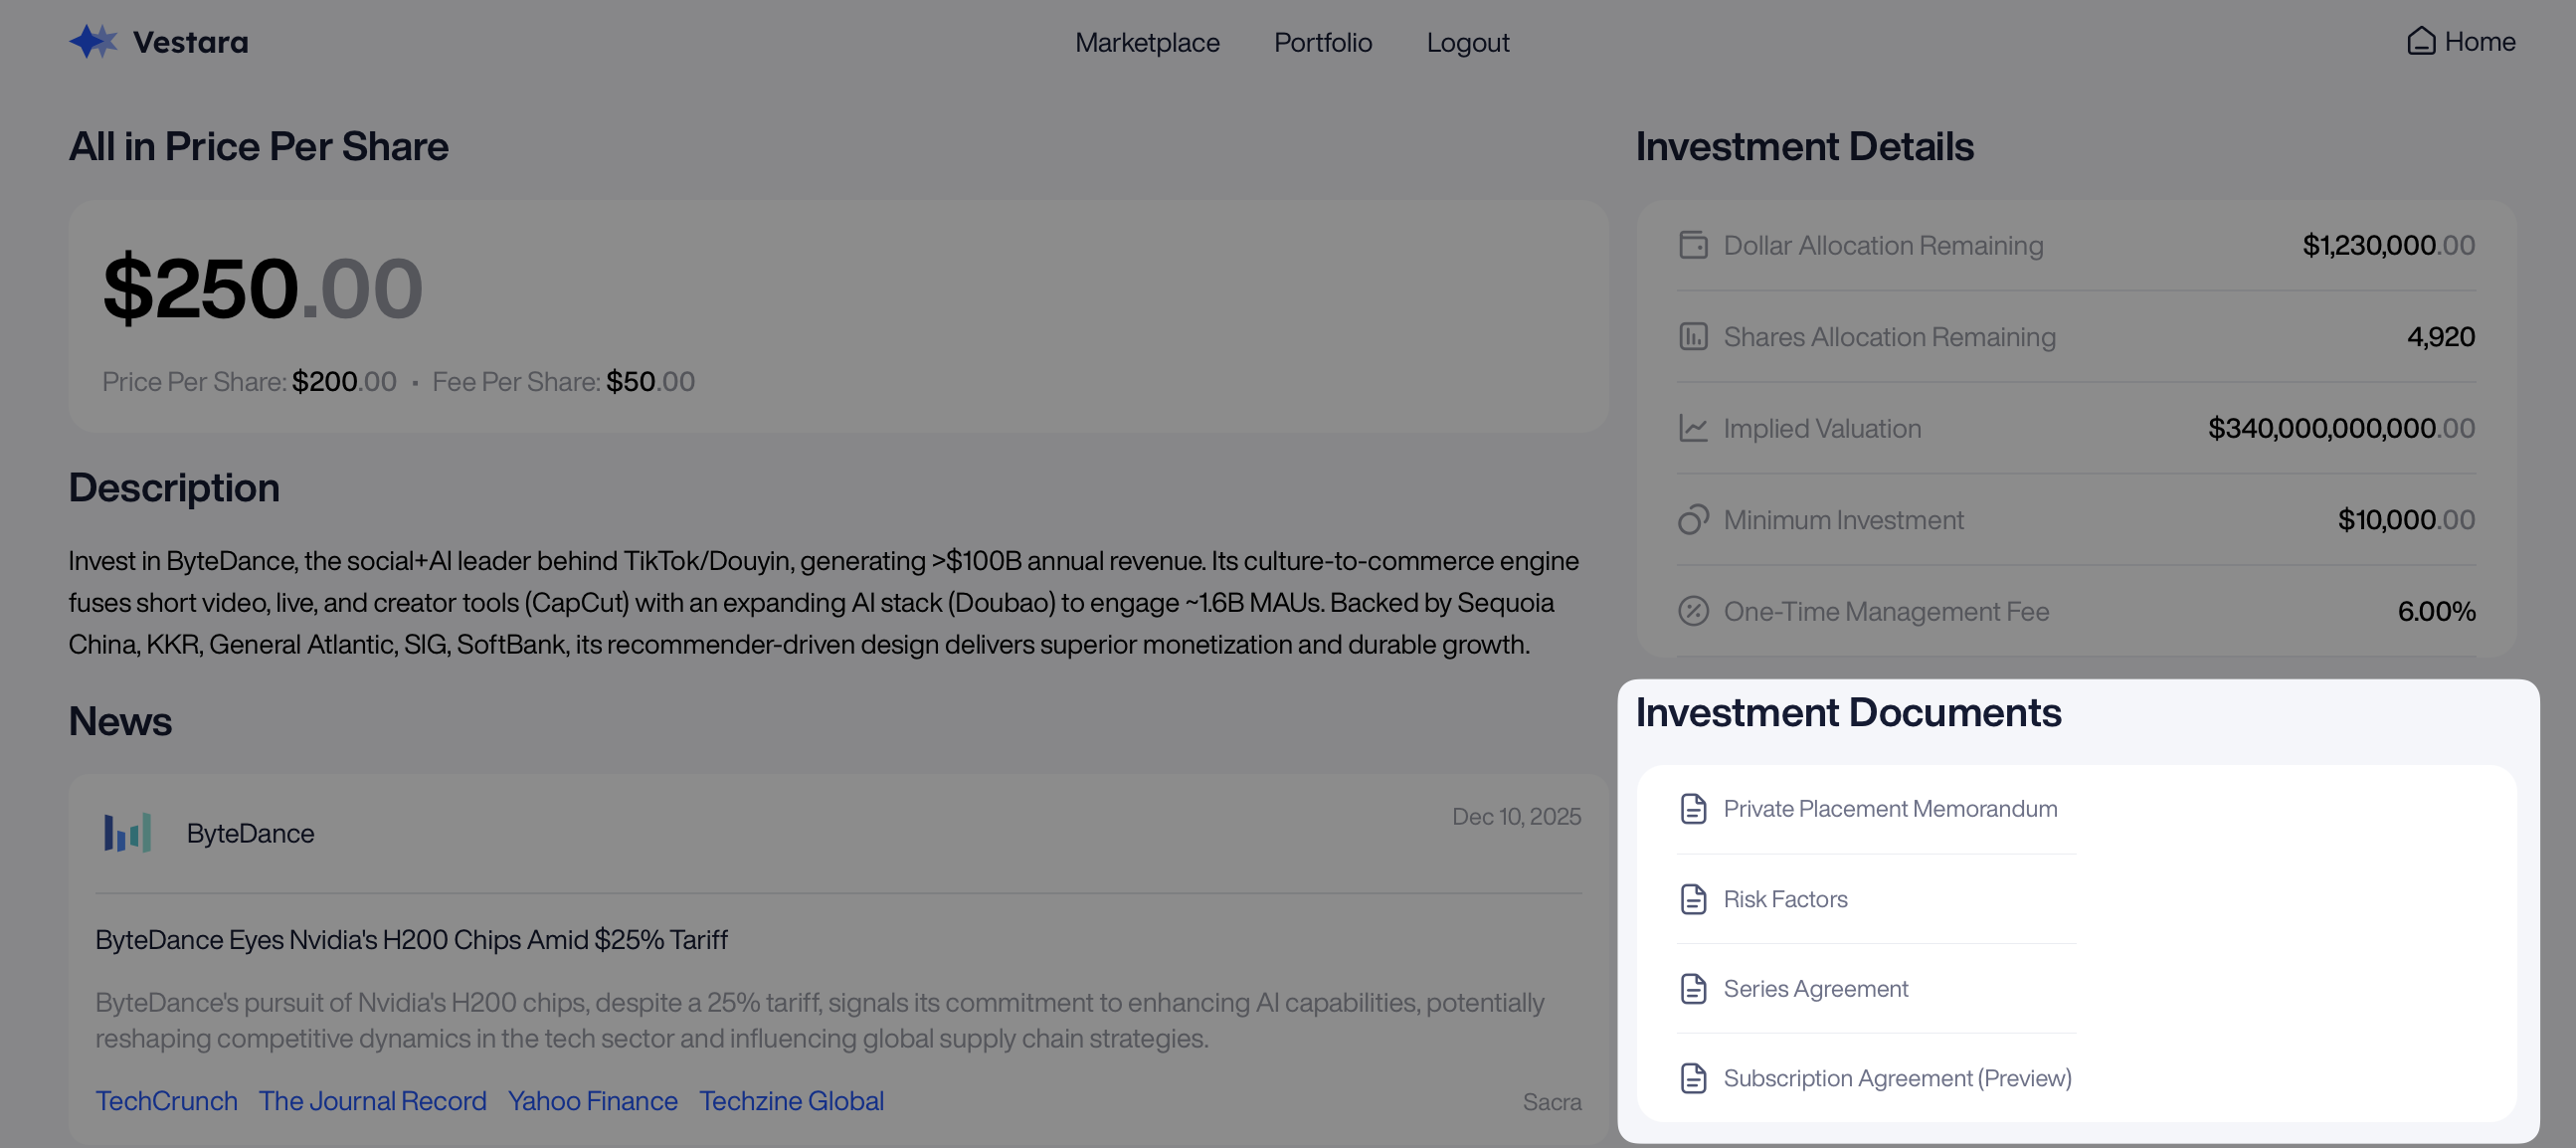
Task: Open the Nvidia H200 Chips news headline
Action: pos(411,939)
